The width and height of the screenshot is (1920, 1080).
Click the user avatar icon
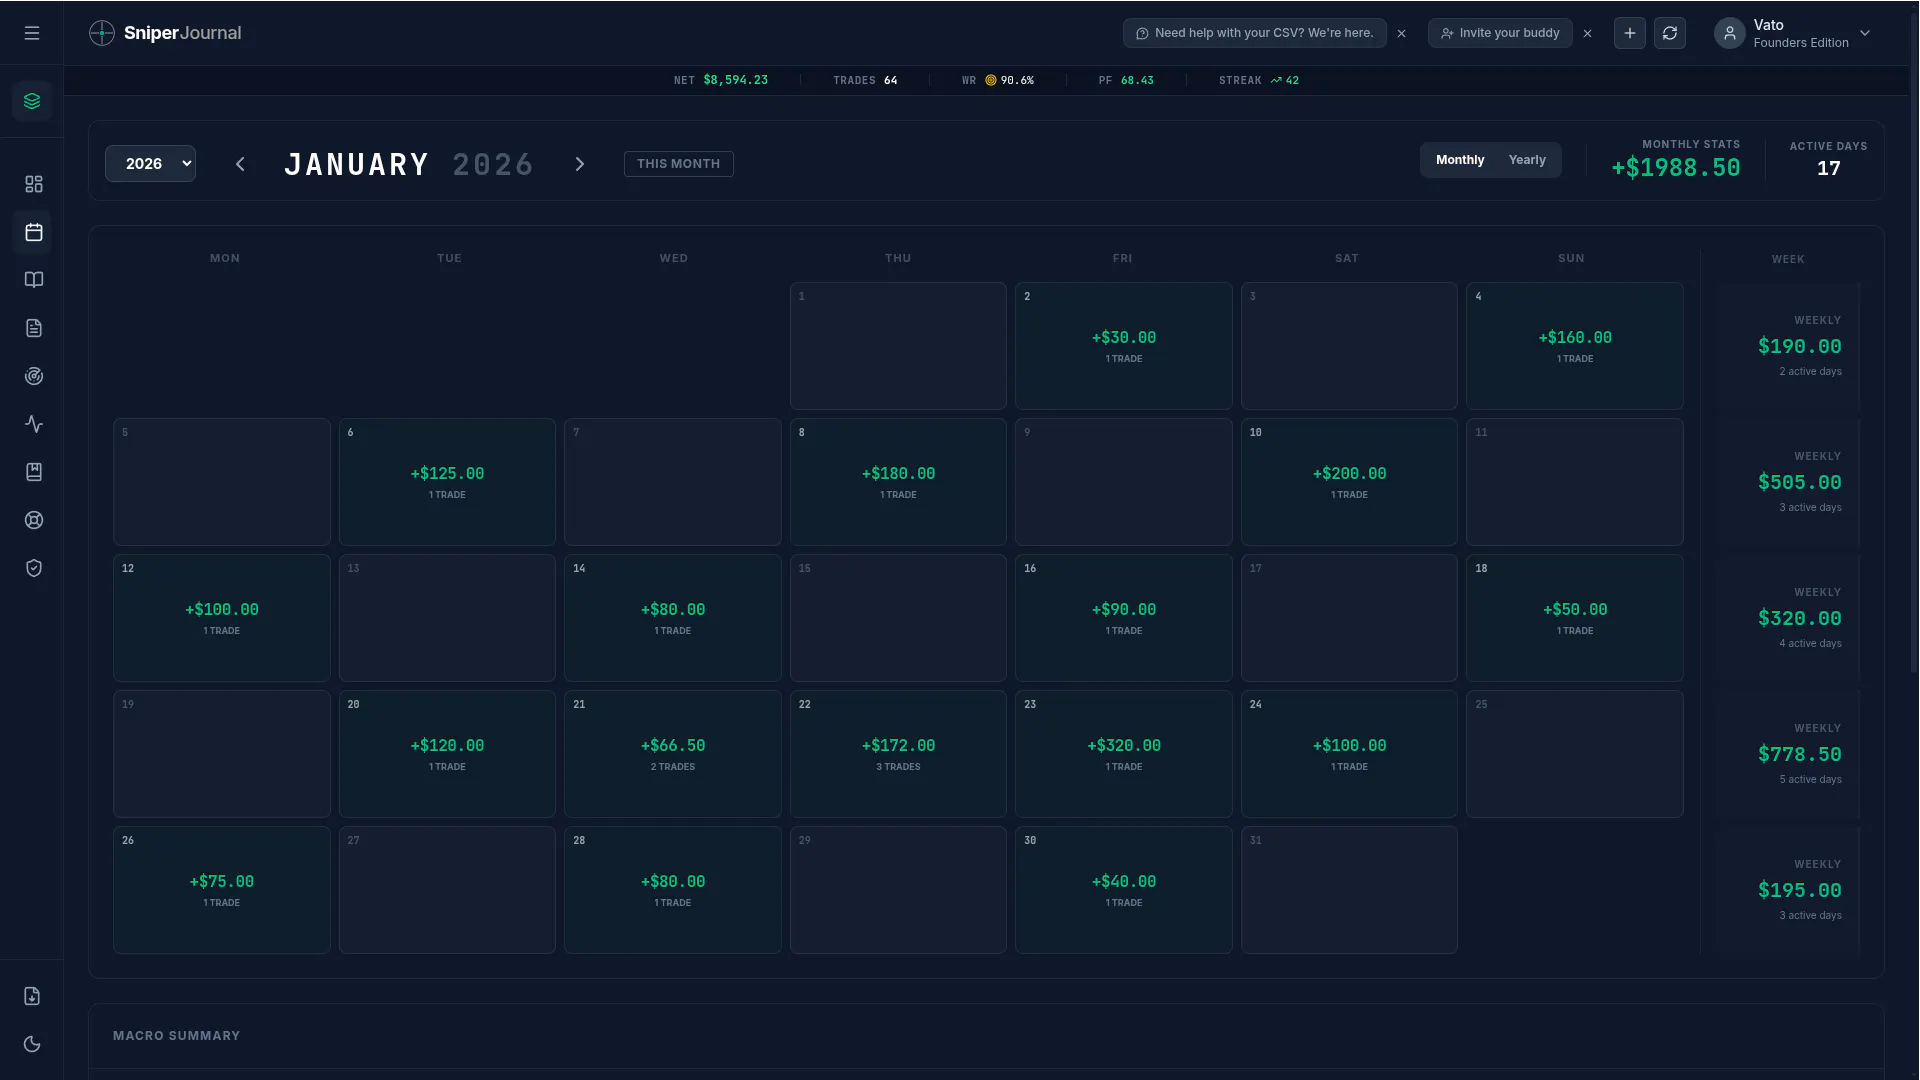tap(1730, 33)
